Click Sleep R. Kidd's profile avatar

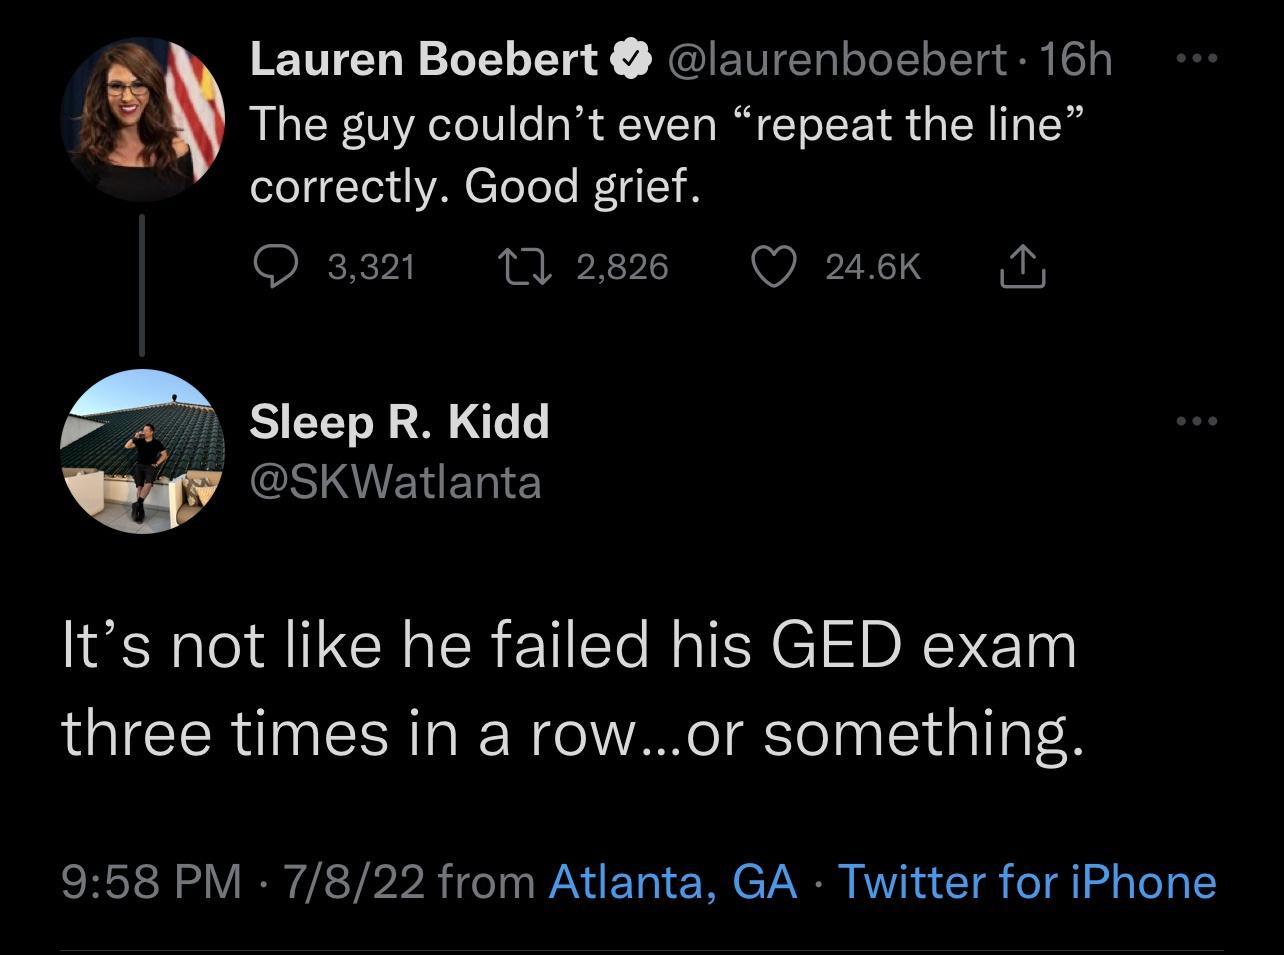coord(143,450)
